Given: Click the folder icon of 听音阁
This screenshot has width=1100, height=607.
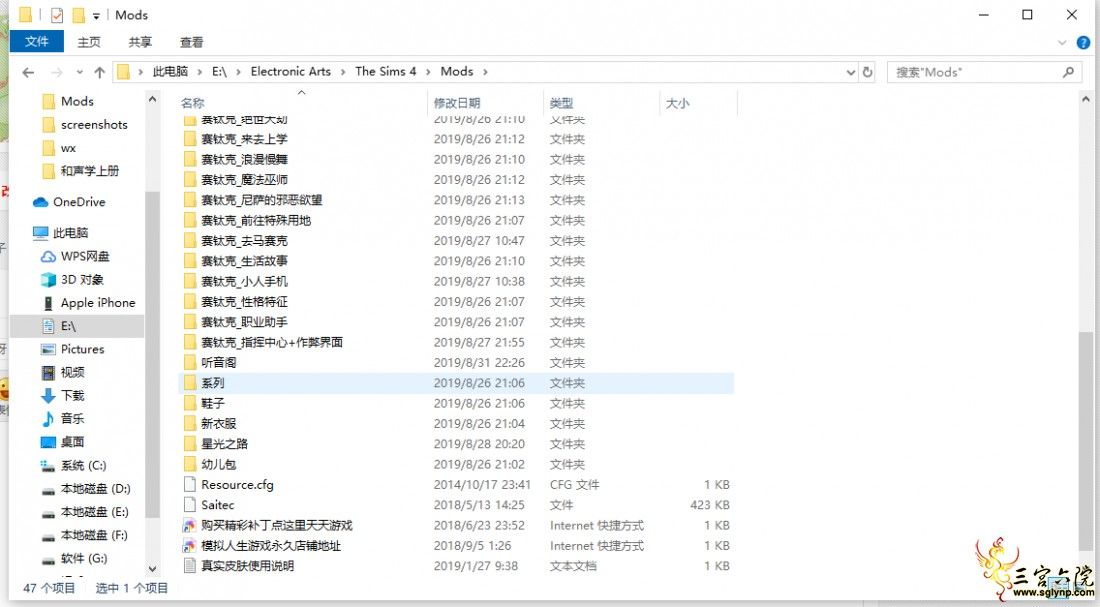Looking at the screenshot, I should 189,362.
